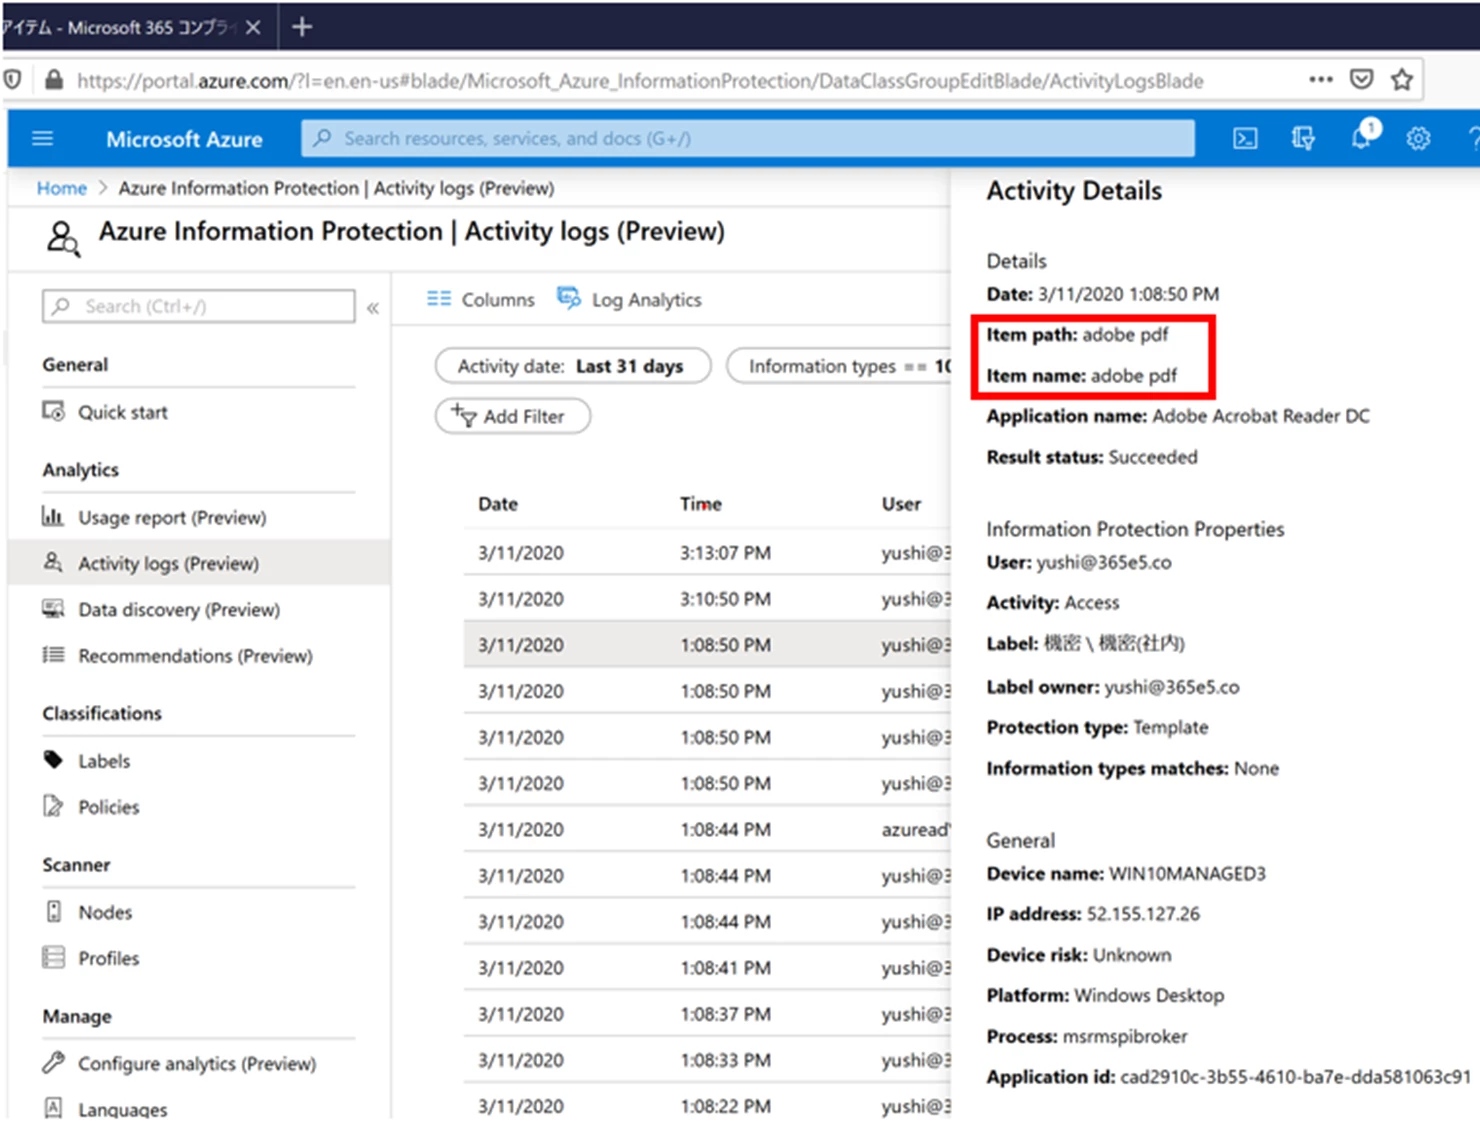Click the Columns icon
This screenshot has width=1480, height=1134.
[439, 298]
